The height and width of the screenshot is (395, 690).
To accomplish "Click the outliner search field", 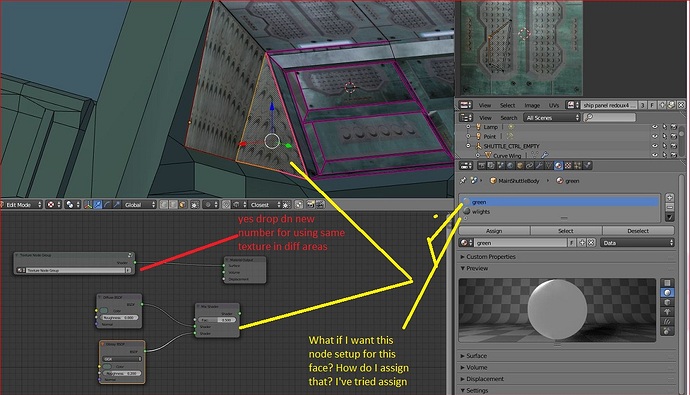I will 609,117.
